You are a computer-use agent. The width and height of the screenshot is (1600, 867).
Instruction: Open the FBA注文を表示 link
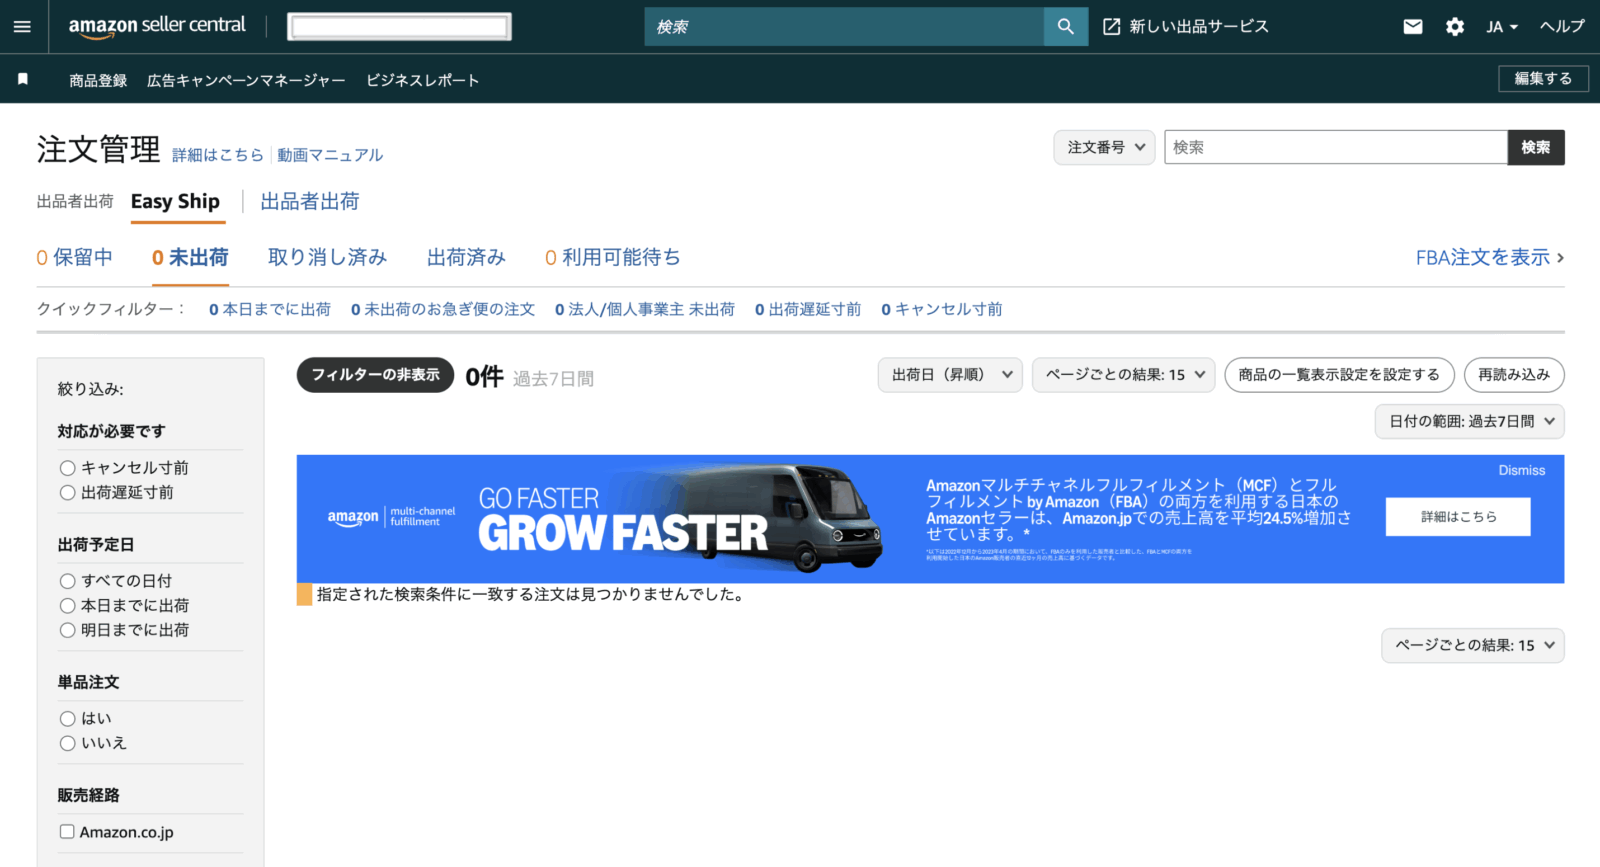point(1489,258)
